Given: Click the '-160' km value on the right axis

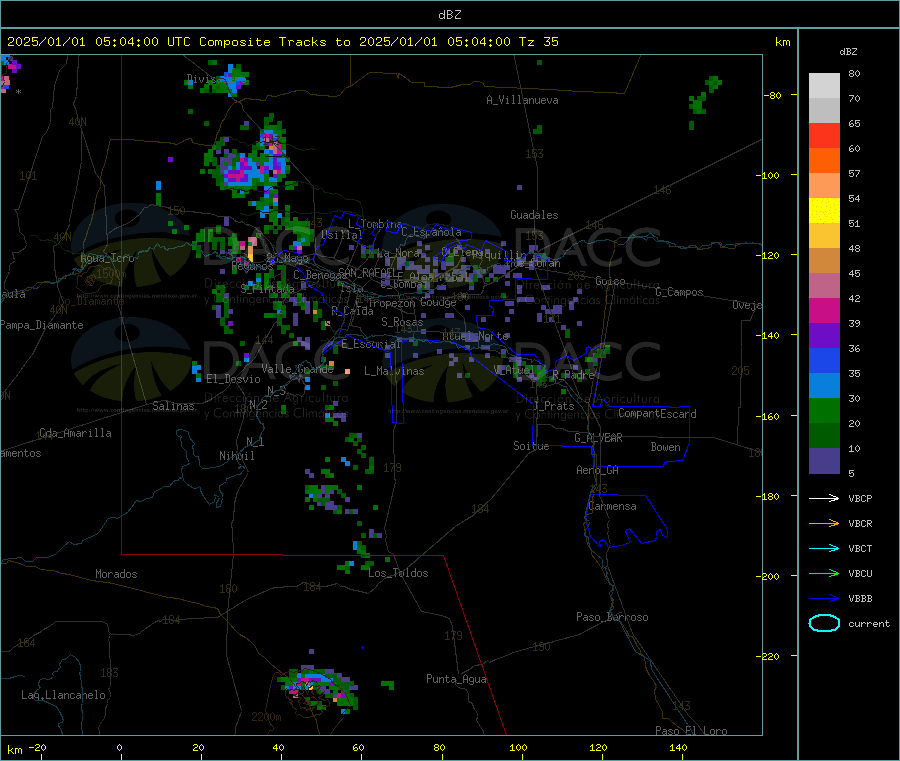Looking at the screenshot, I should click(770, 416).
